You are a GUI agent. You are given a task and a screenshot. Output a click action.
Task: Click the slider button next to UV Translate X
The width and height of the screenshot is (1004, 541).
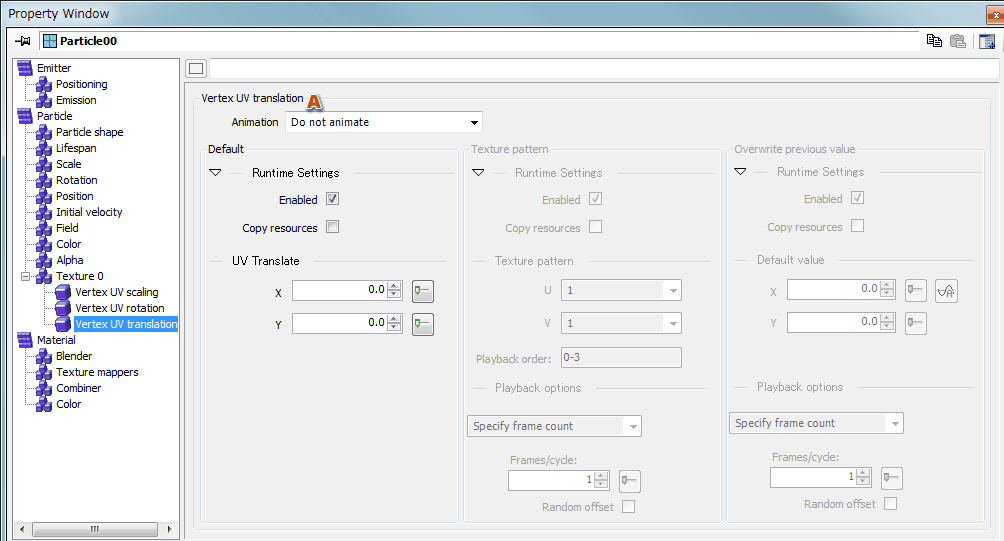pyautogui.click(x=422, y=291)
